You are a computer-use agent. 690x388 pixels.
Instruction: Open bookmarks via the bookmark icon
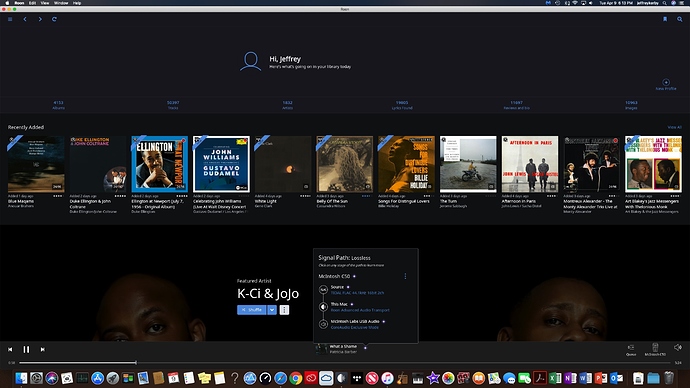click(x=665, y=19)
